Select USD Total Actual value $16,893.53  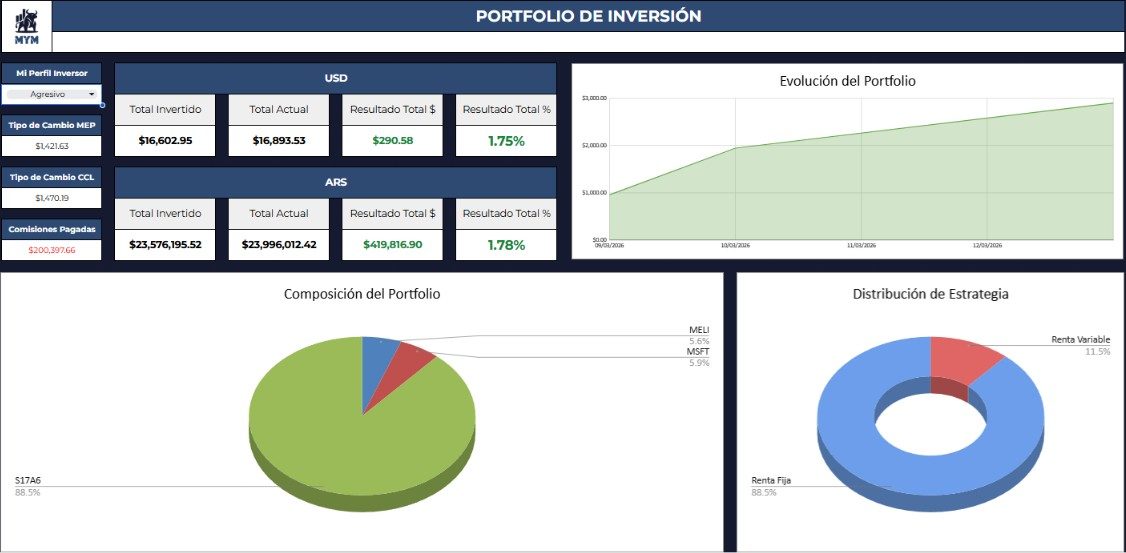pyautogui.click(x=279, y=141)
